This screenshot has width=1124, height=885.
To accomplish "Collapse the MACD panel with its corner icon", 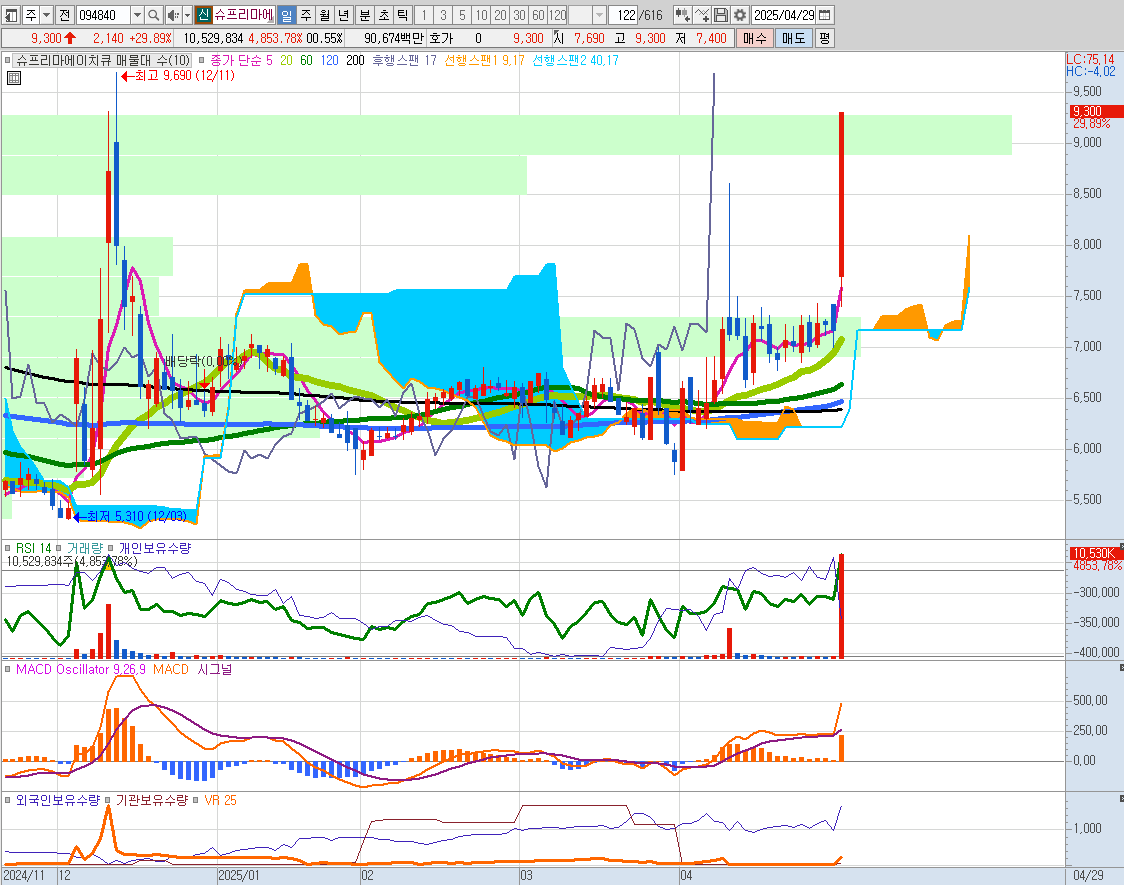I will tap(1120, 668).
